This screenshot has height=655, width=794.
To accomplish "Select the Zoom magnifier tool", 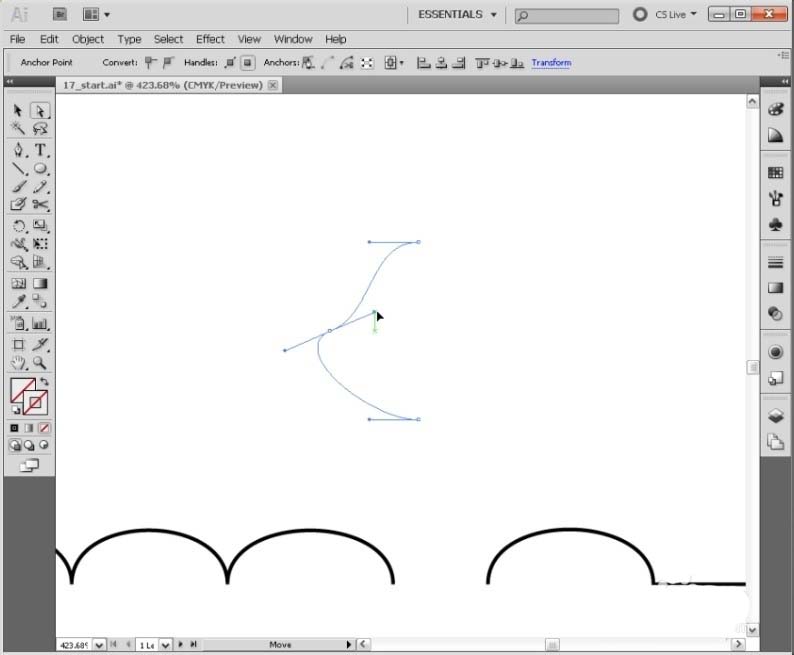I will 40,363.
